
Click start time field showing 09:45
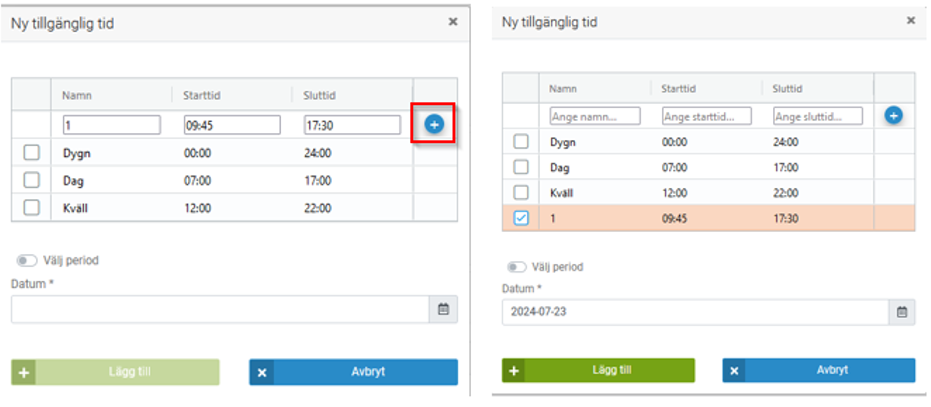click(x=232, y=125)
